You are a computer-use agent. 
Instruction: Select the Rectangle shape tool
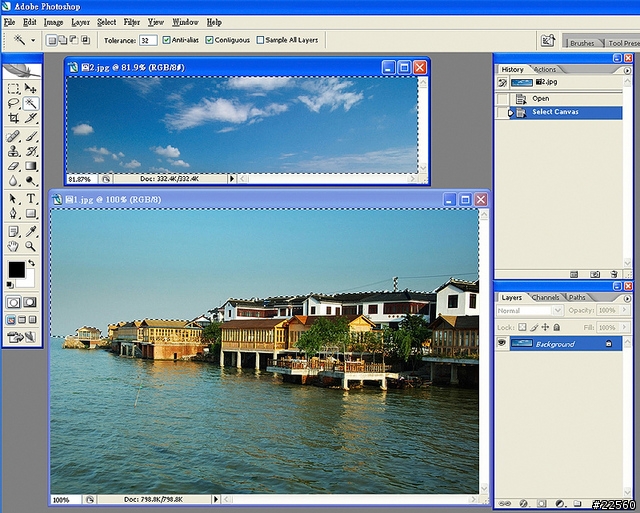[x=31, y=213]
